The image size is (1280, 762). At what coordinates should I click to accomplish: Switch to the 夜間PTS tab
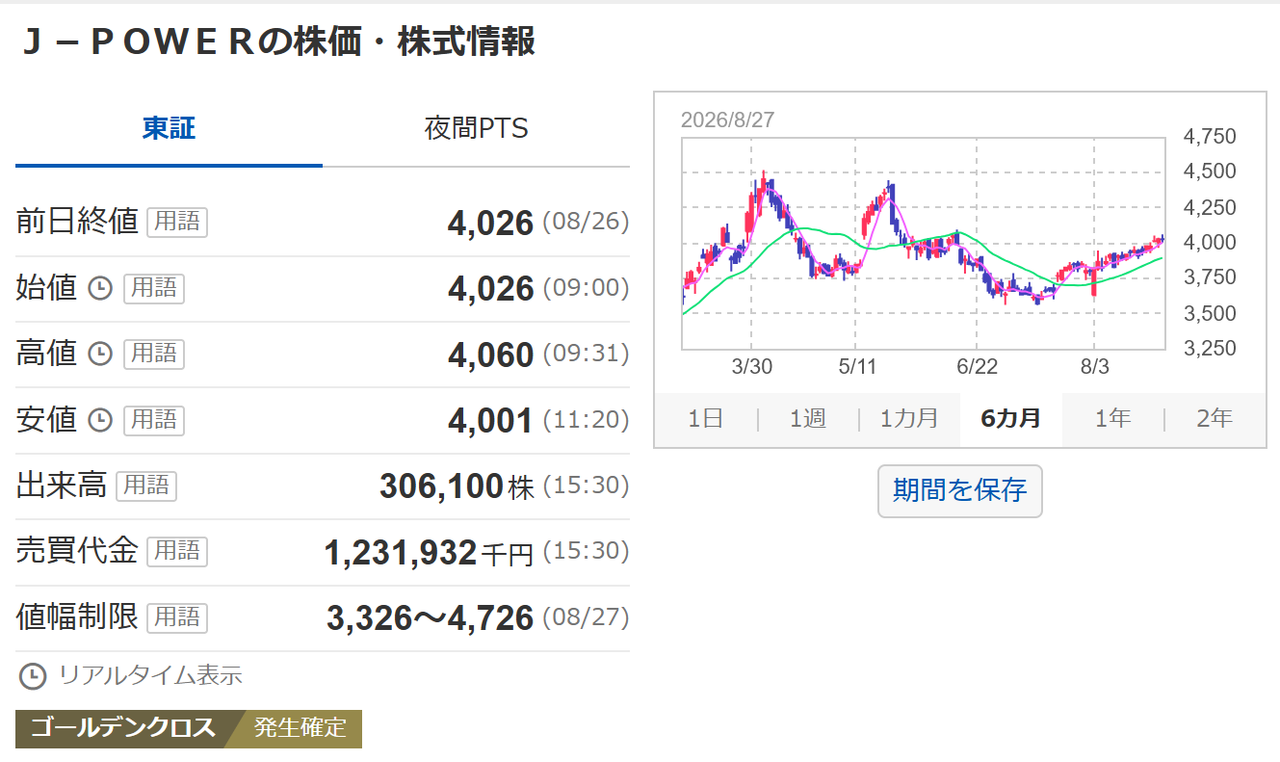tap(476, 129)
